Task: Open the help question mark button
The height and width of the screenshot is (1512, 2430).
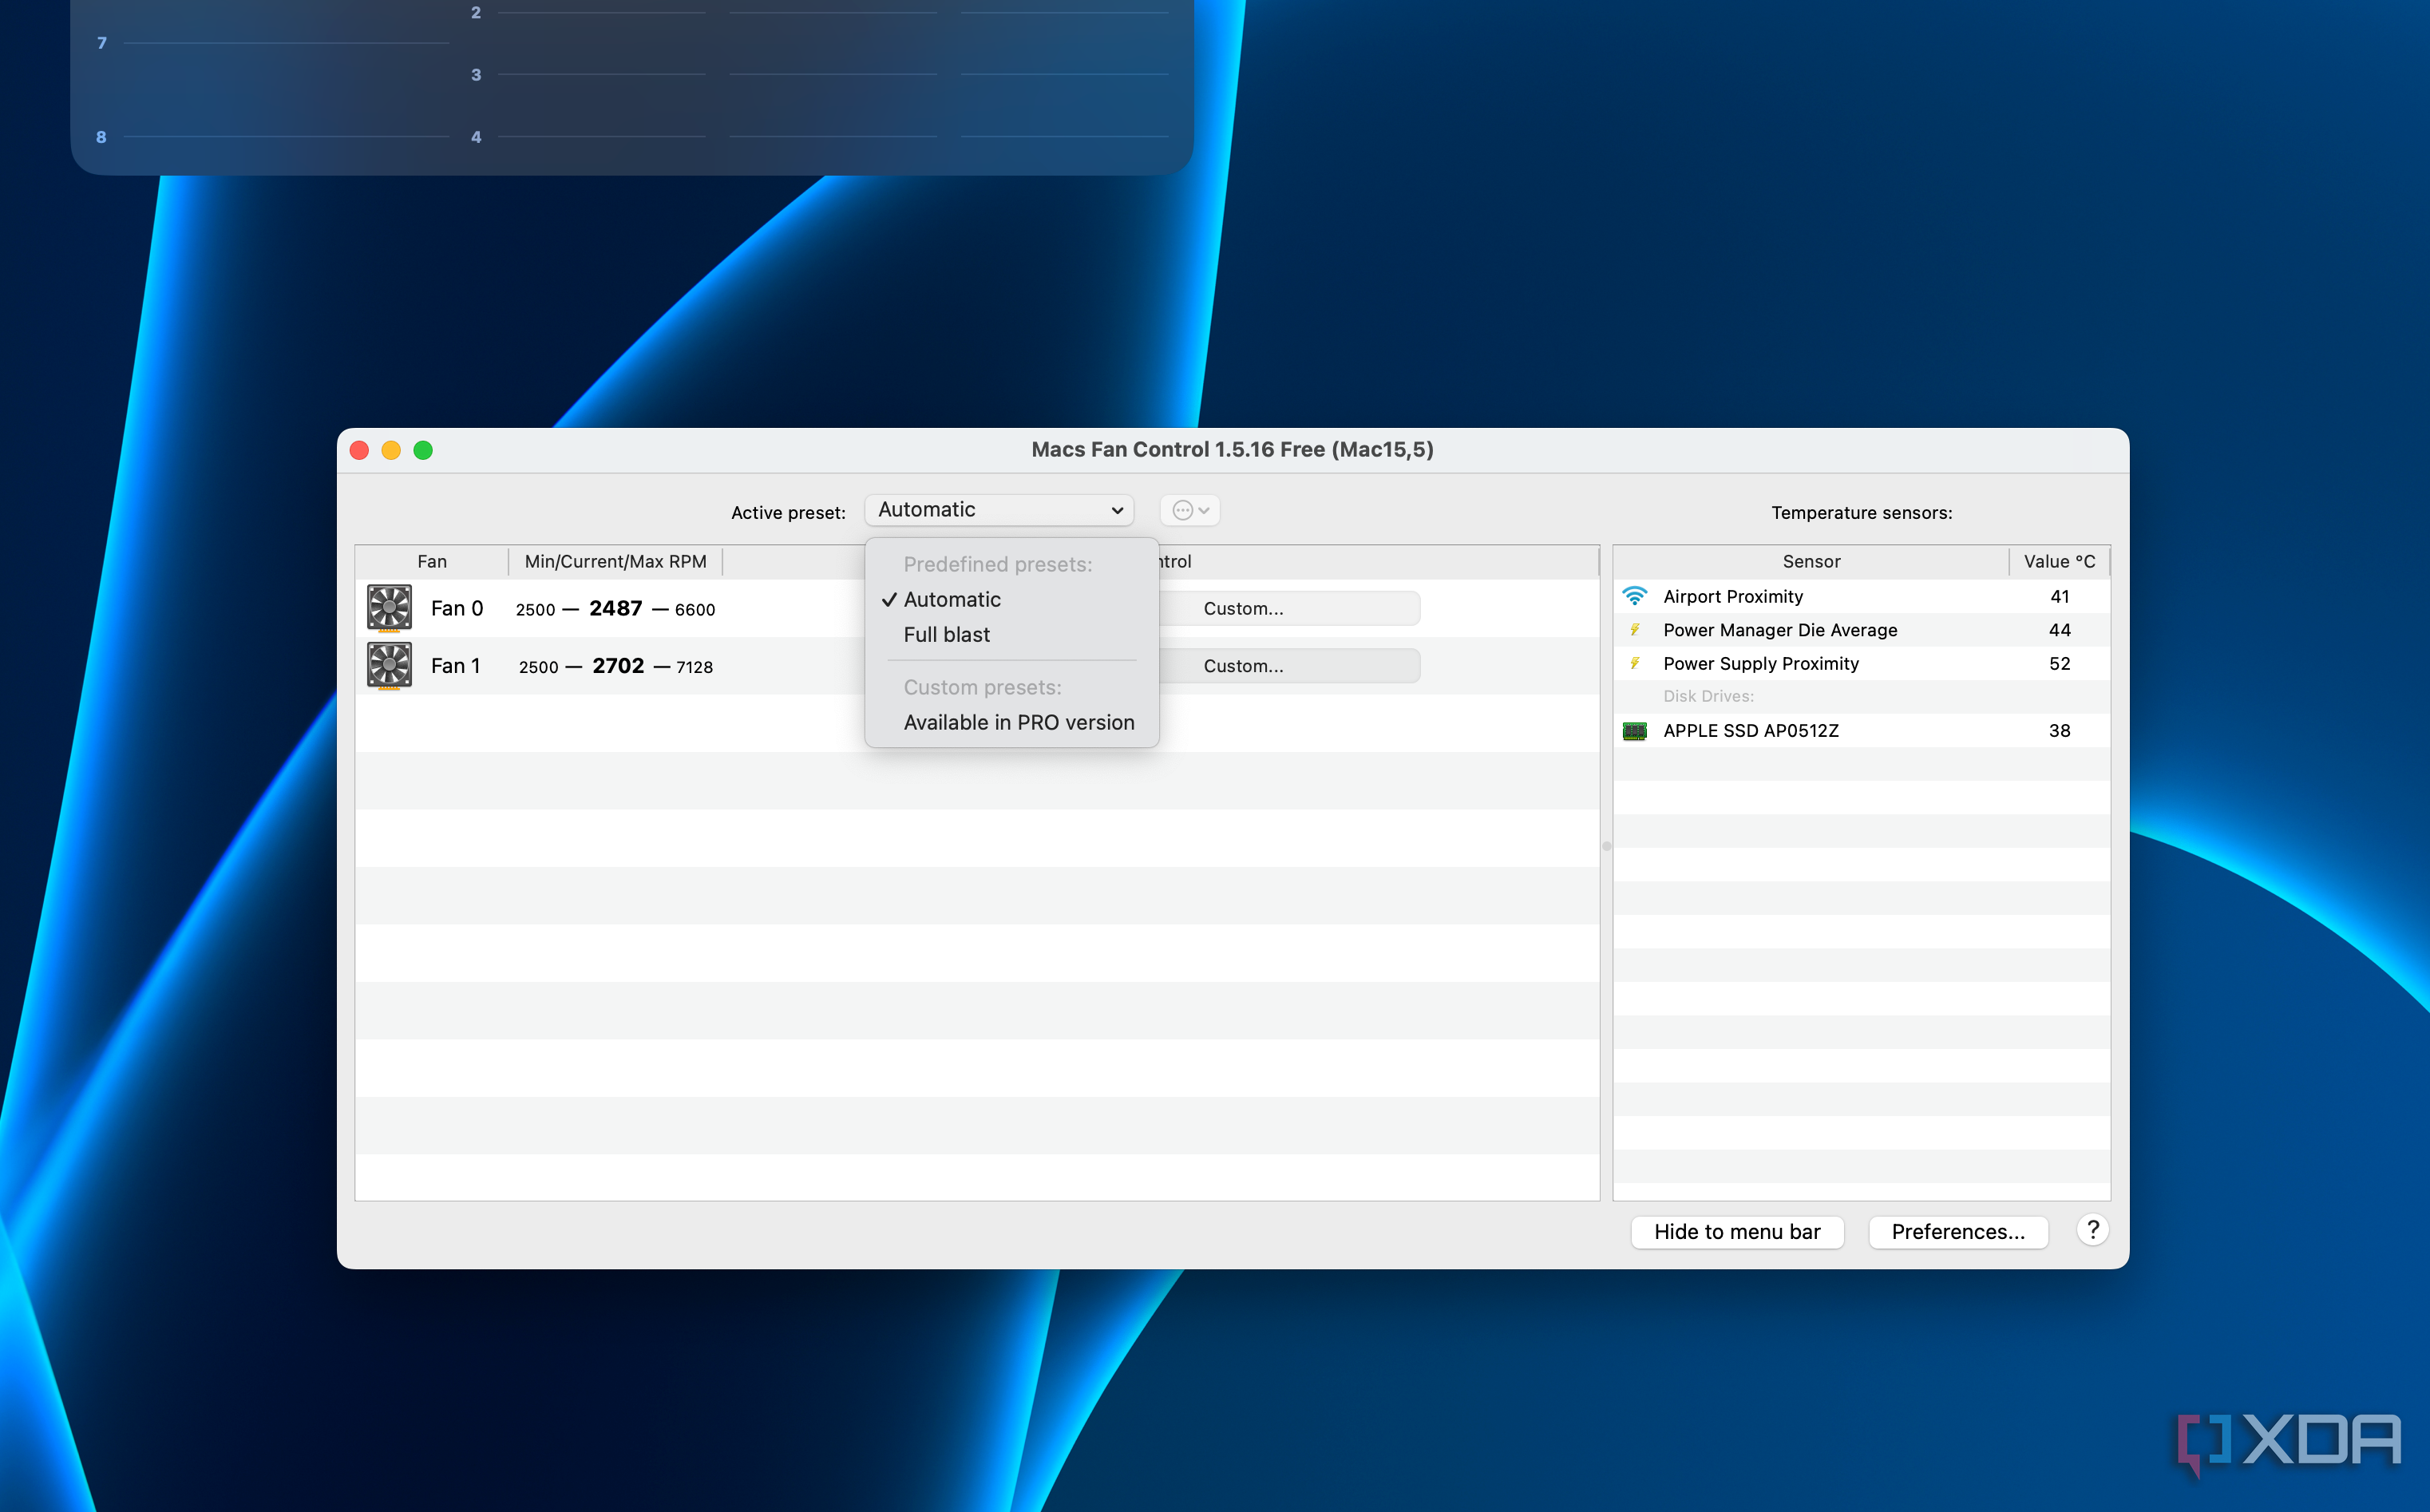Action: pyautogui.click(x=2092, y=1230)
